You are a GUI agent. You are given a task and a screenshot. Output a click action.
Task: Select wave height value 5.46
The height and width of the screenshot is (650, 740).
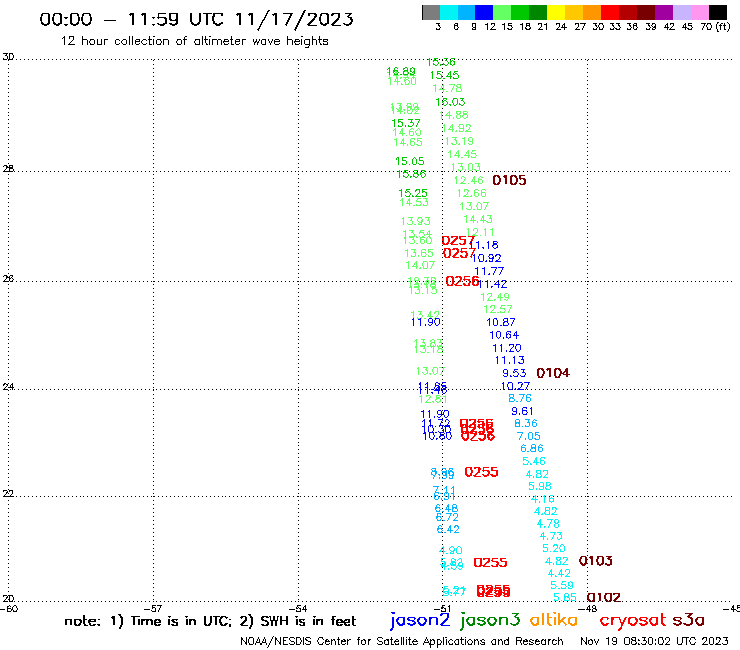tap(534, 461)
